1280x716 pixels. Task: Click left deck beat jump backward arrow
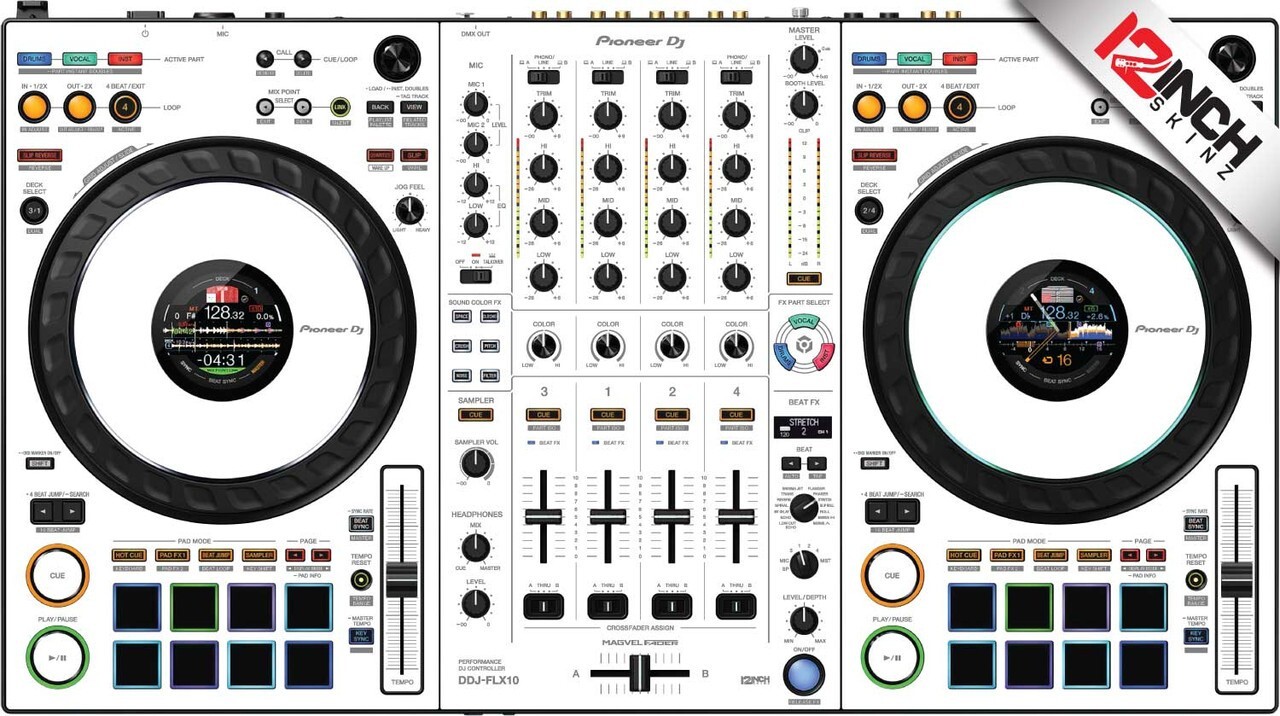(x=41, y=511)
